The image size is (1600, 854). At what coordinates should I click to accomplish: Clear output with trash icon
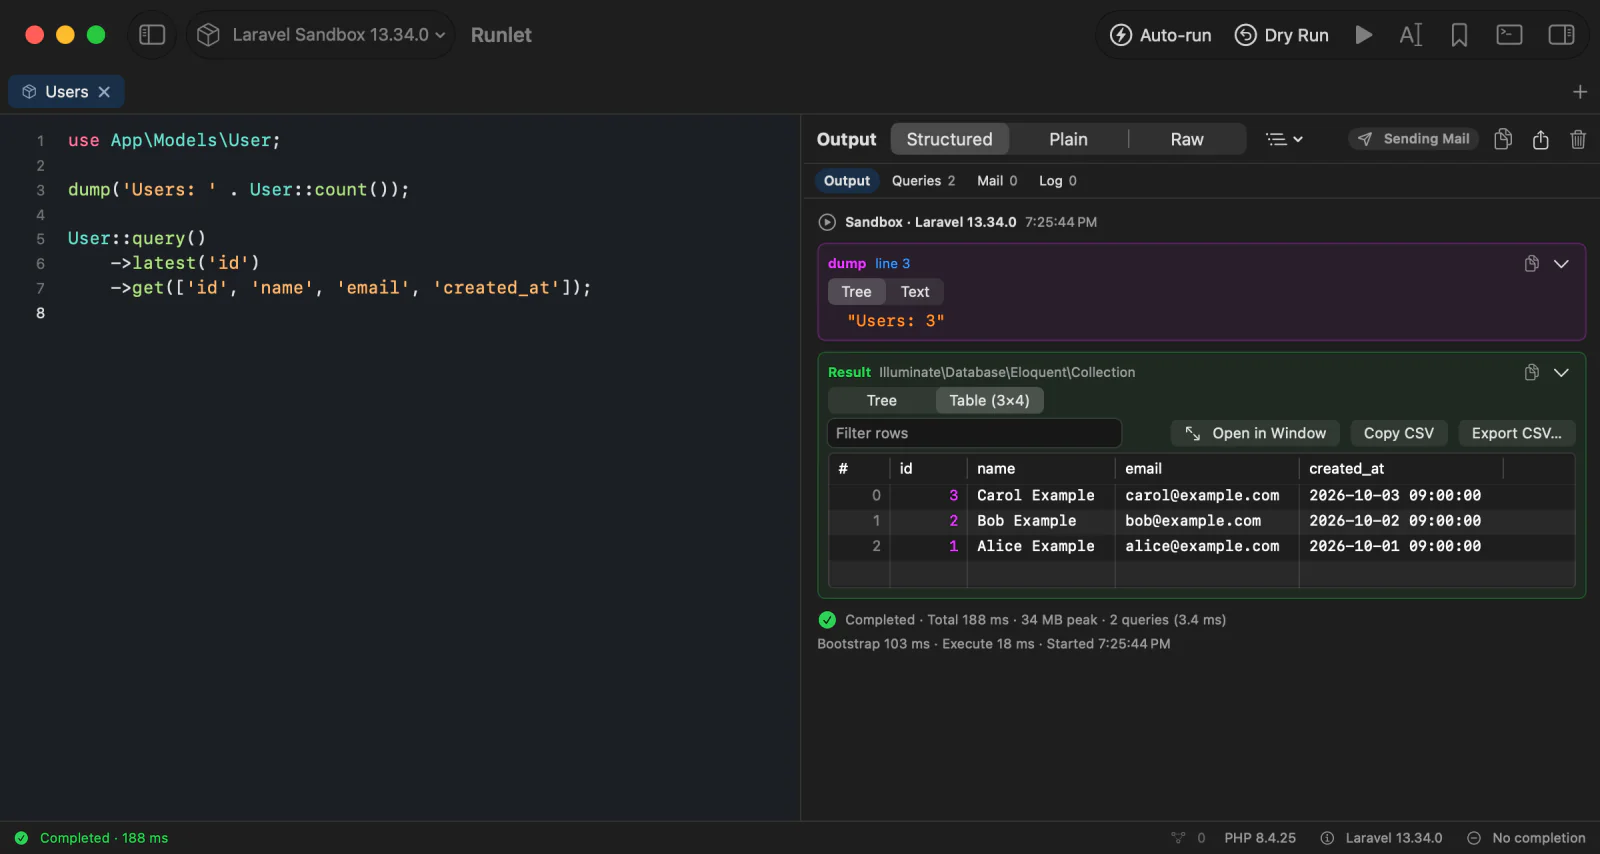click(1578, 139)
